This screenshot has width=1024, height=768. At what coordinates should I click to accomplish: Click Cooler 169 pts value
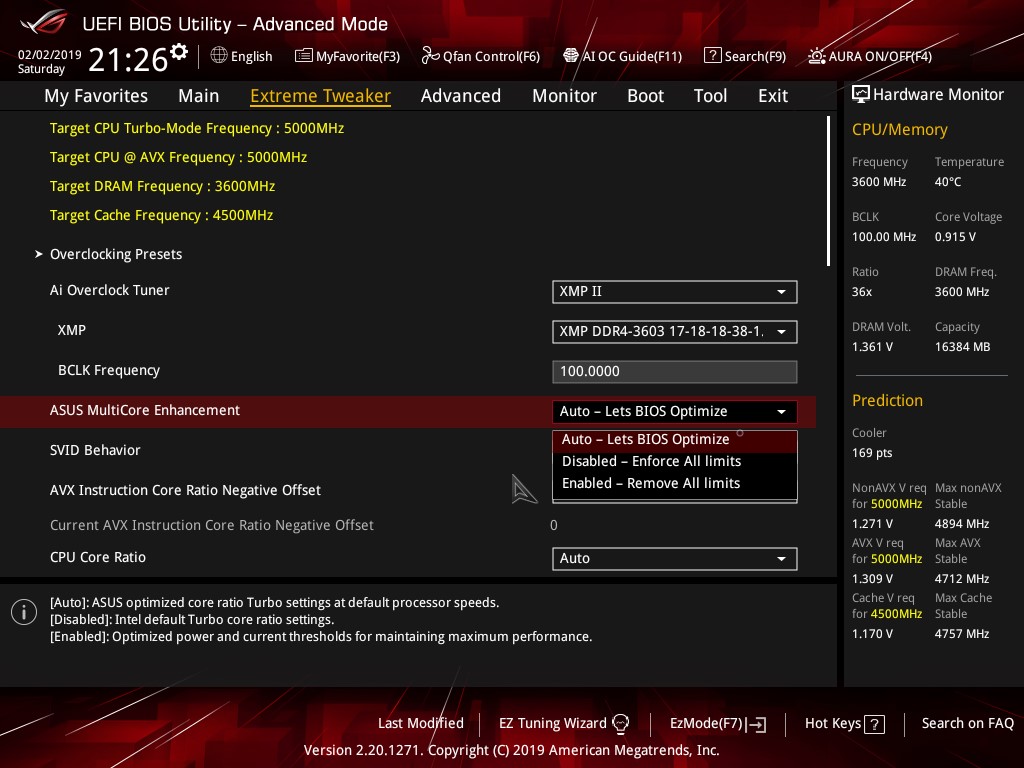(x=872, y=453)
